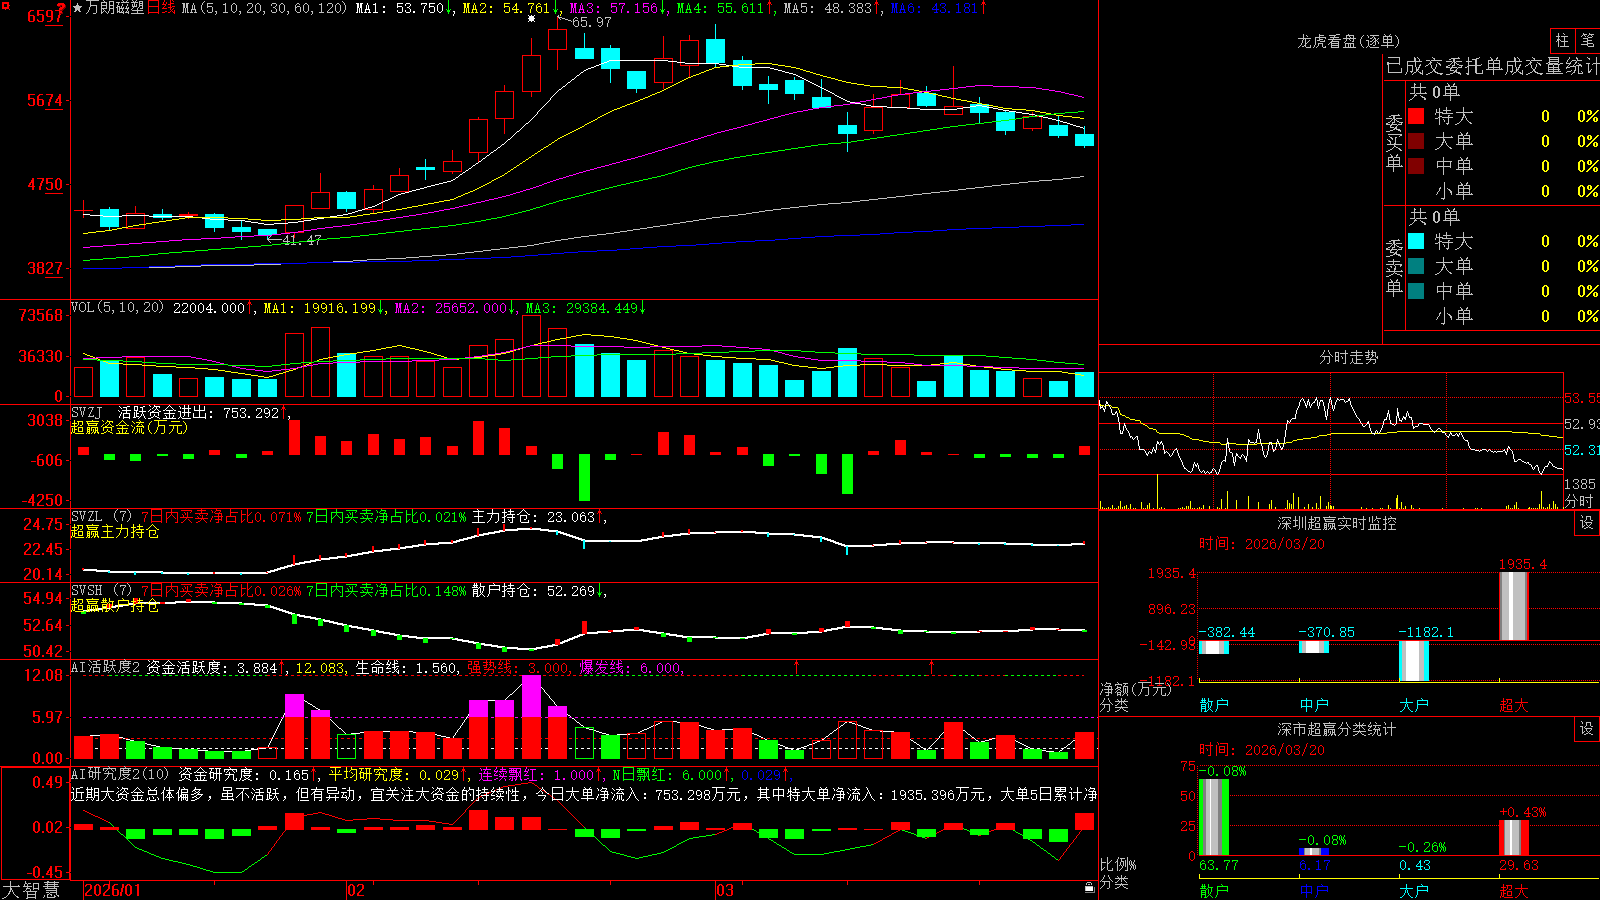Select the teal 中单 sell-order swatch
This screenshot has width=1600, height=900.
coord(1416,291)
